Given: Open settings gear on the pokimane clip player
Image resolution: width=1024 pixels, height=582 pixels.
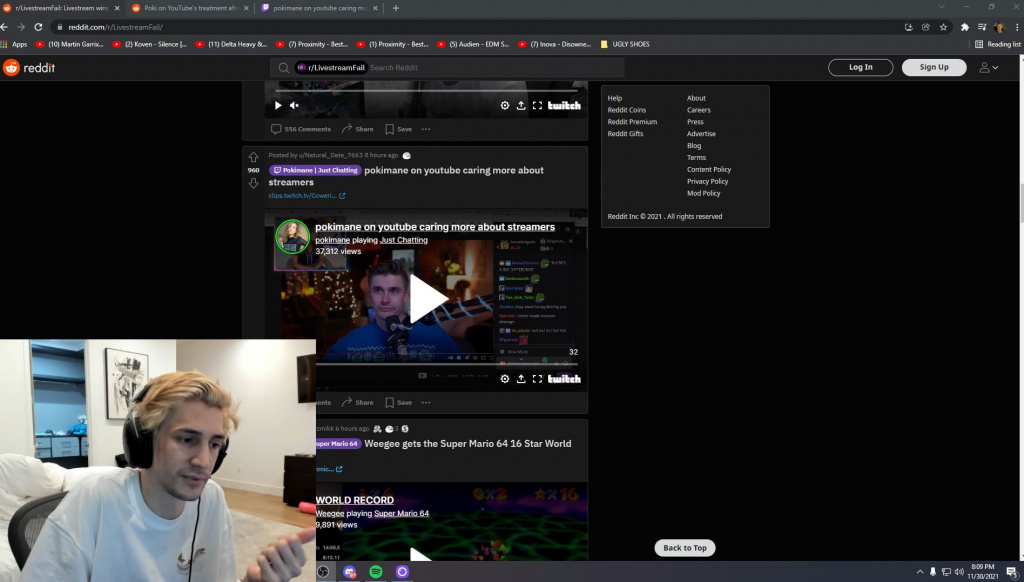Looking at the screenshot, I should click(x=505, y=379).
